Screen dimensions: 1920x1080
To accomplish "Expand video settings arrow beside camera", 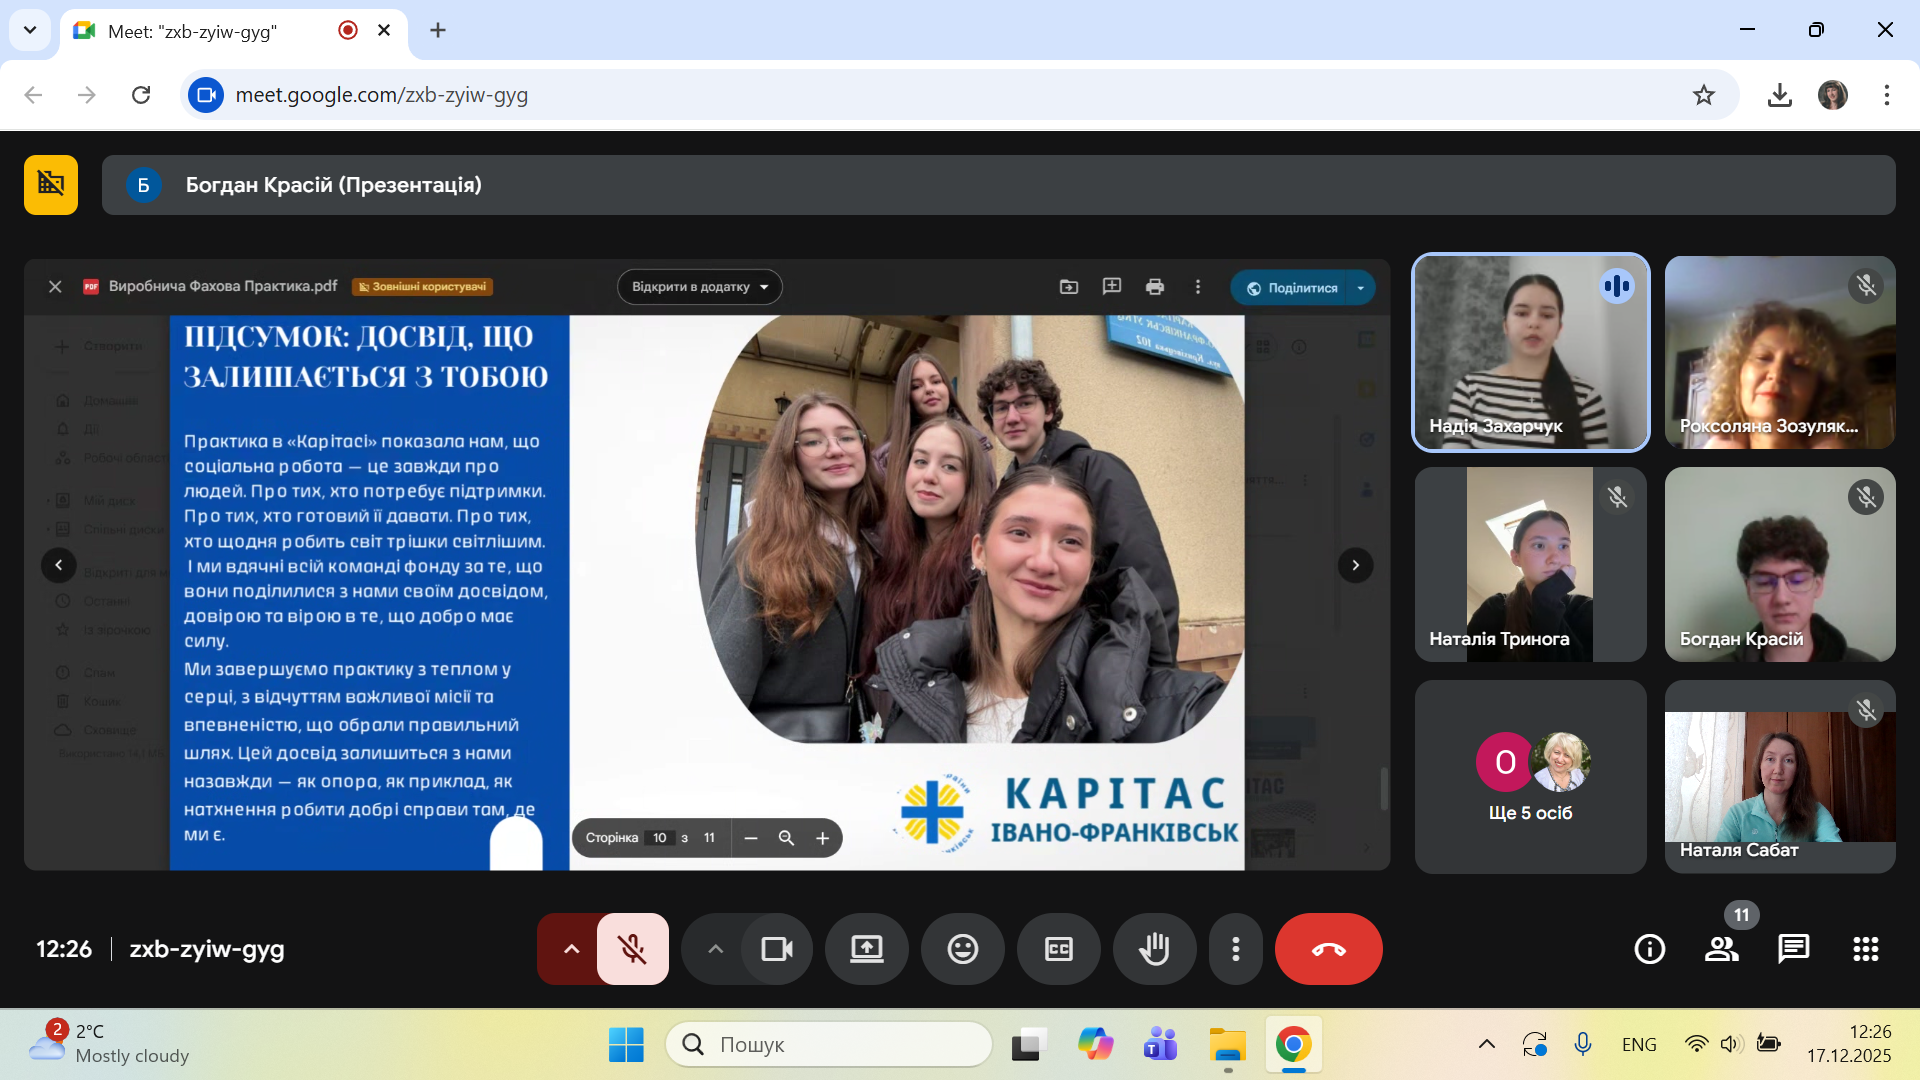I will (715, 949).
